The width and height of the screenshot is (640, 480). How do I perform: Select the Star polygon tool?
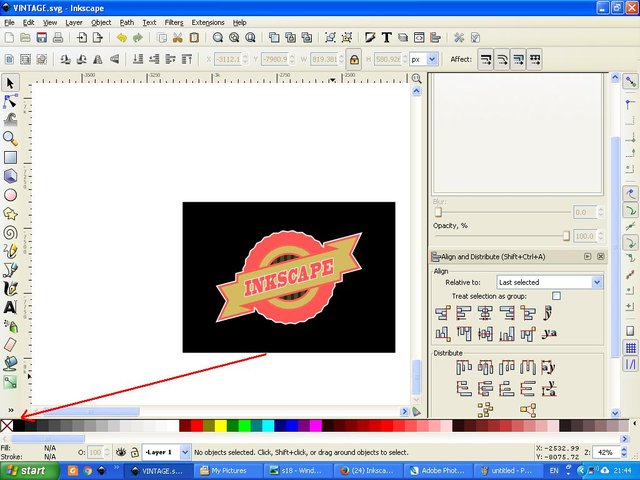(10, 213)
